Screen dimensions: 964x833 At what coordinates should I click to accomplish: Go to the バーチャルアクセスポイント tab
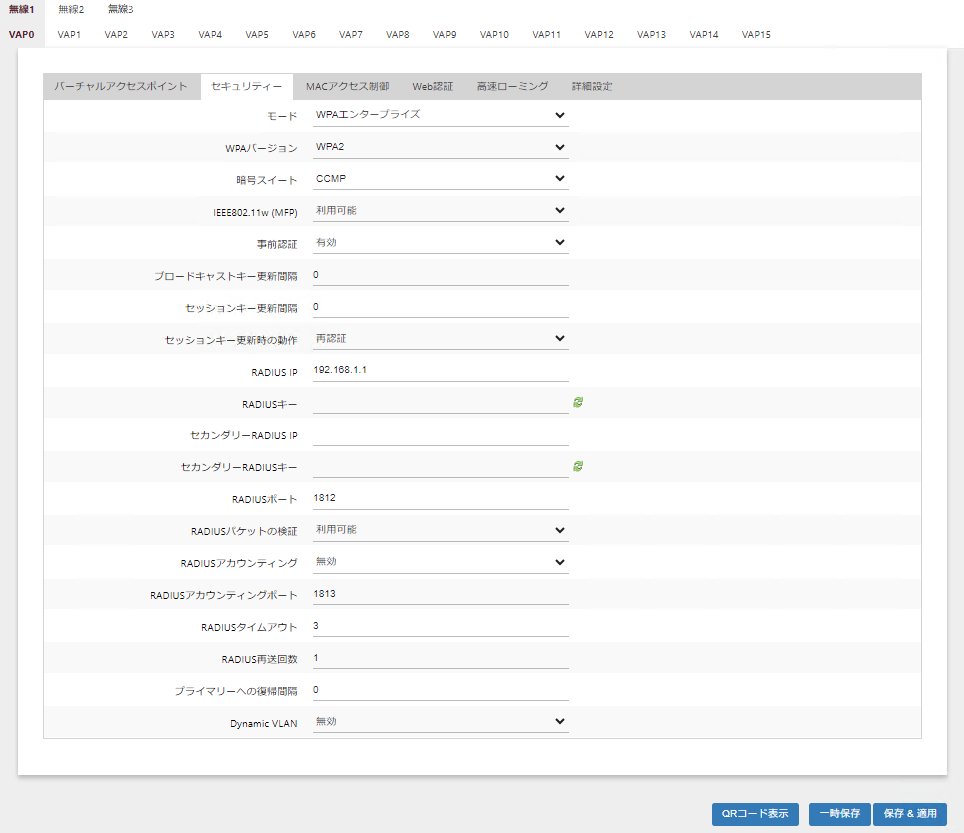point(121,87)
